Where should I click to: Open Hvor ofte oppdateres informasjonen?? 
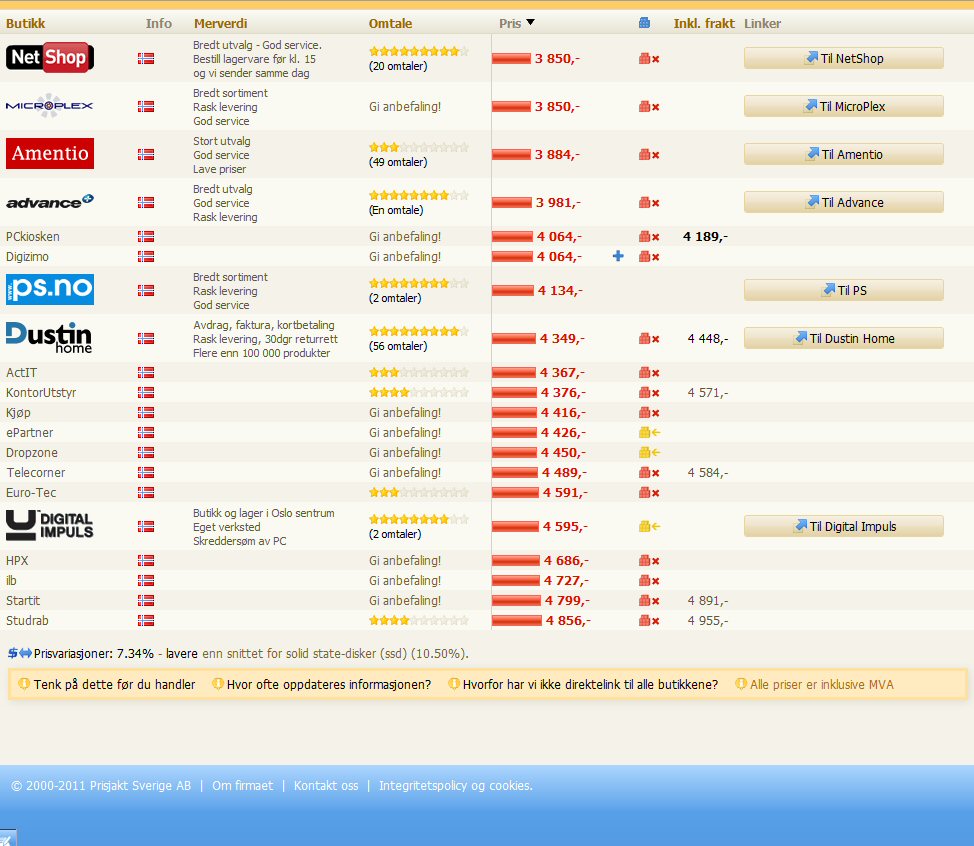click(329, 684)
